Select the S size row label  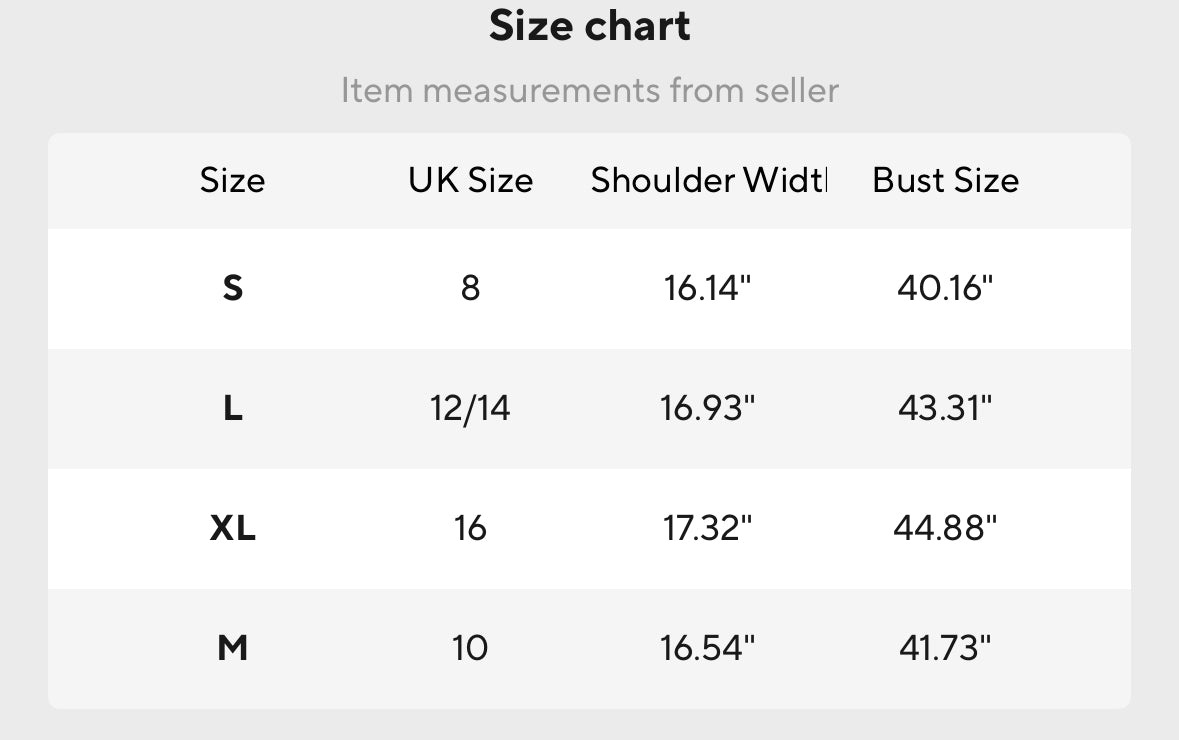tap(232, 288)
